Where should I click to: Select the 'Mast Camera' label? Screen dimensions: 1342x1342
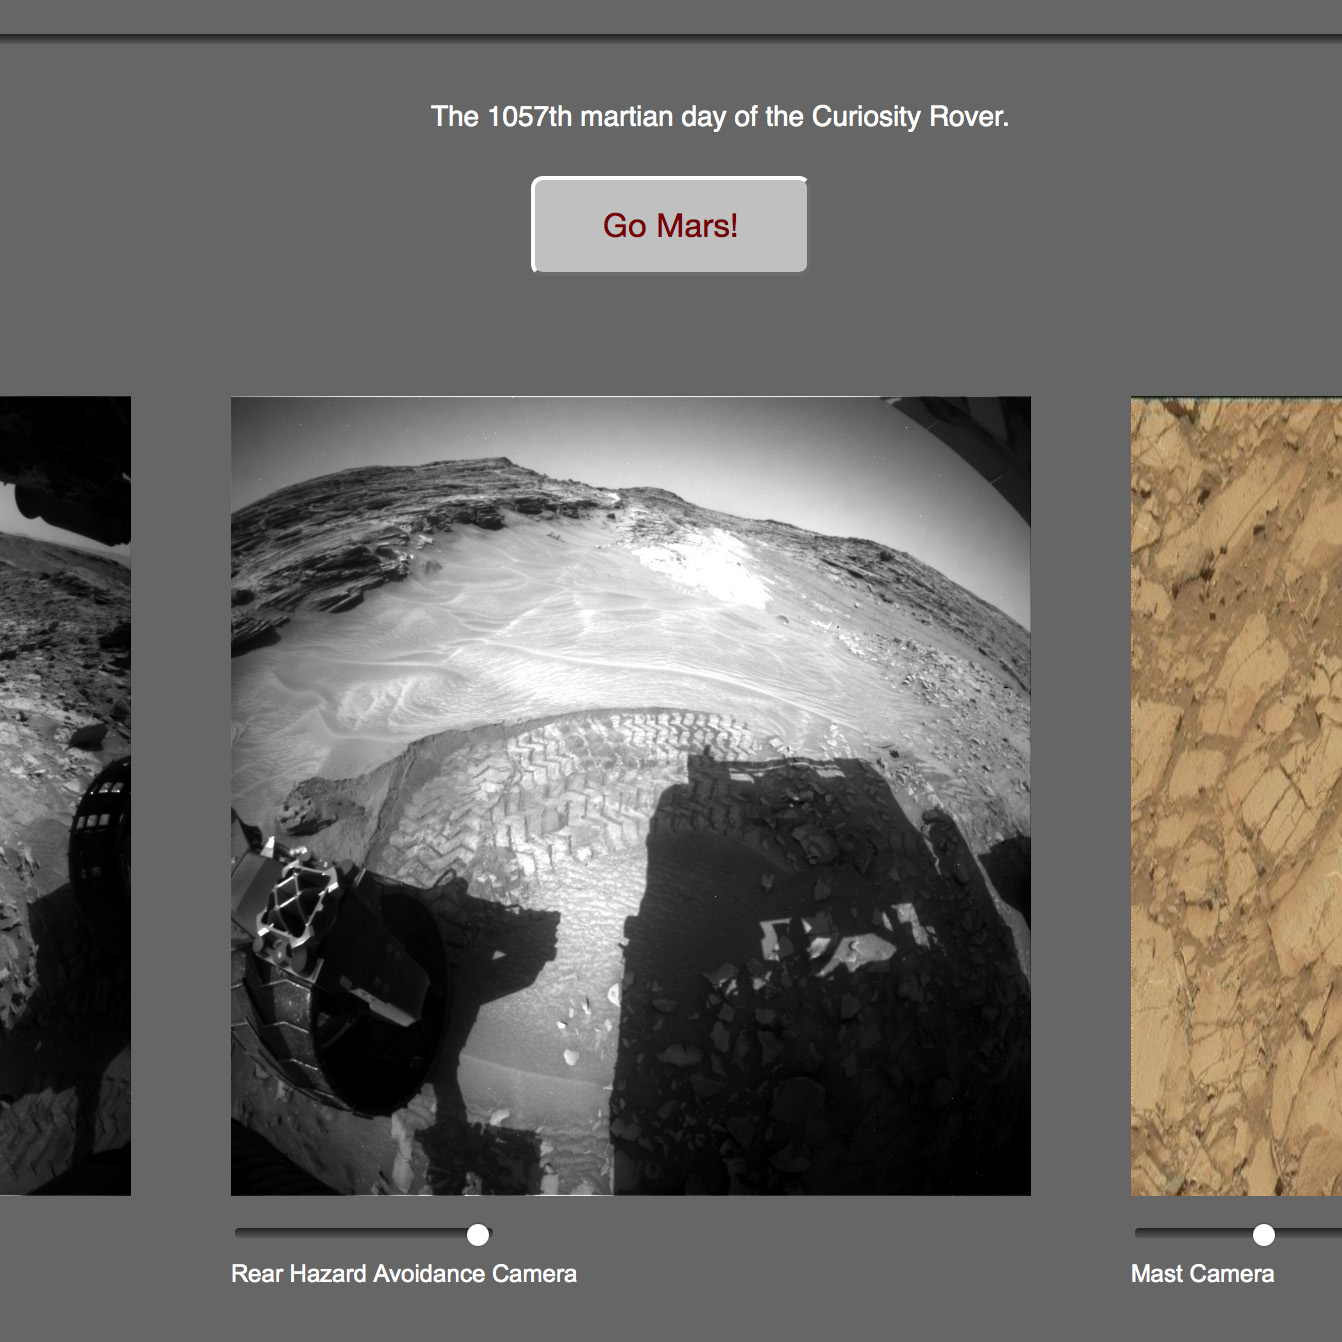coord(1202,1273)
